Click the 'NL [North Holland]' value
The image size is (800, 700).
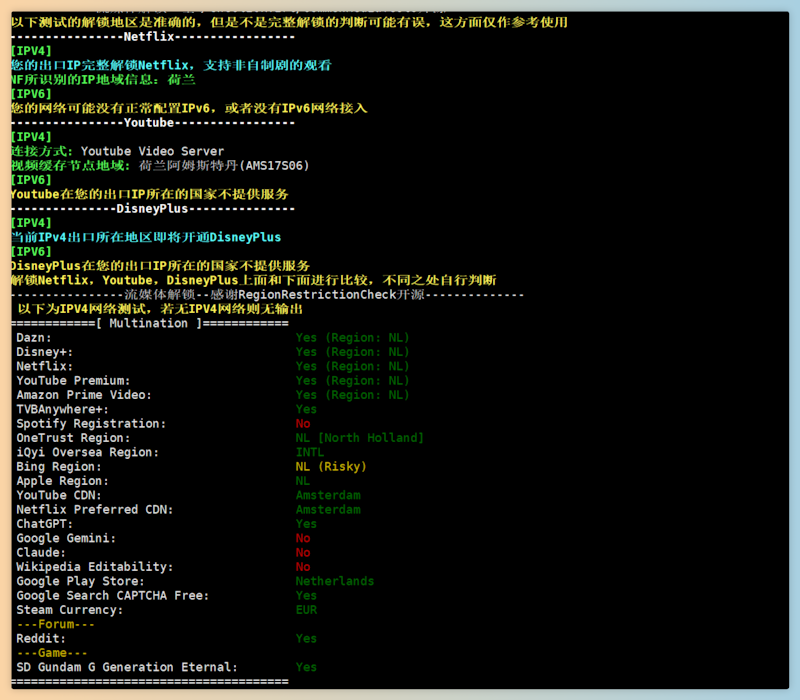point(360,438)
